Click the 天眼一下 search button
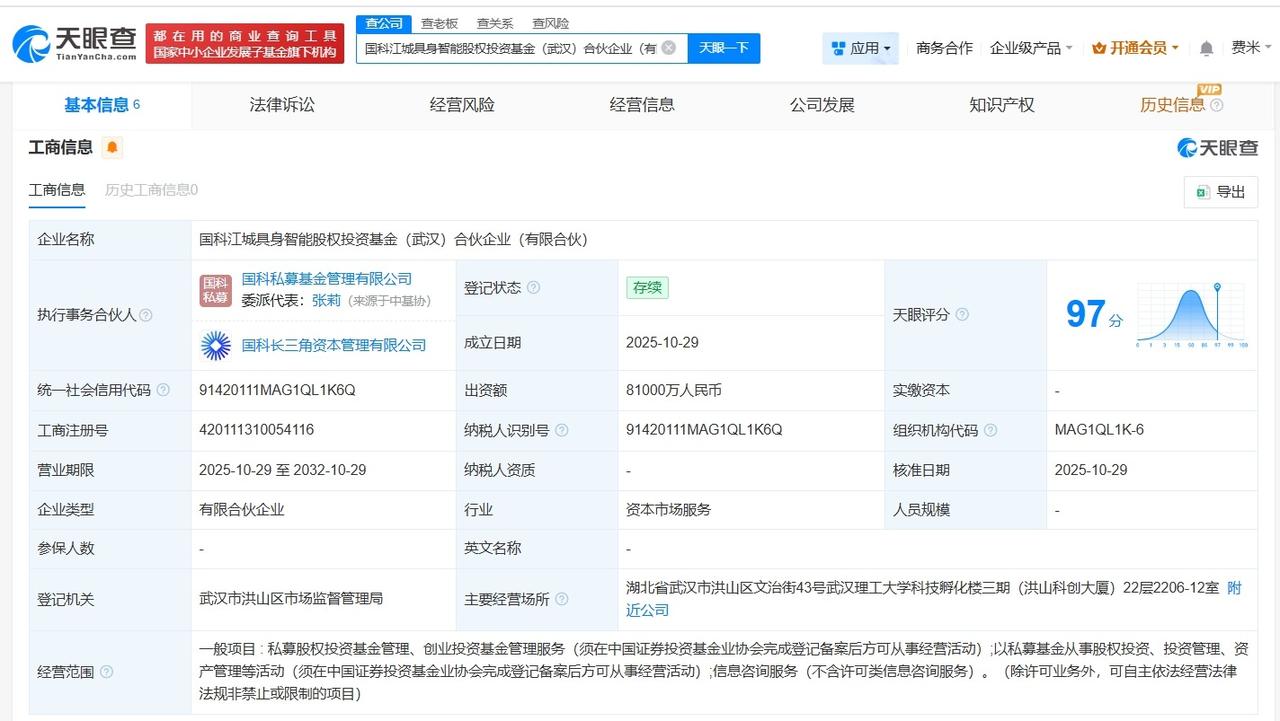 [x=723, y=48]
